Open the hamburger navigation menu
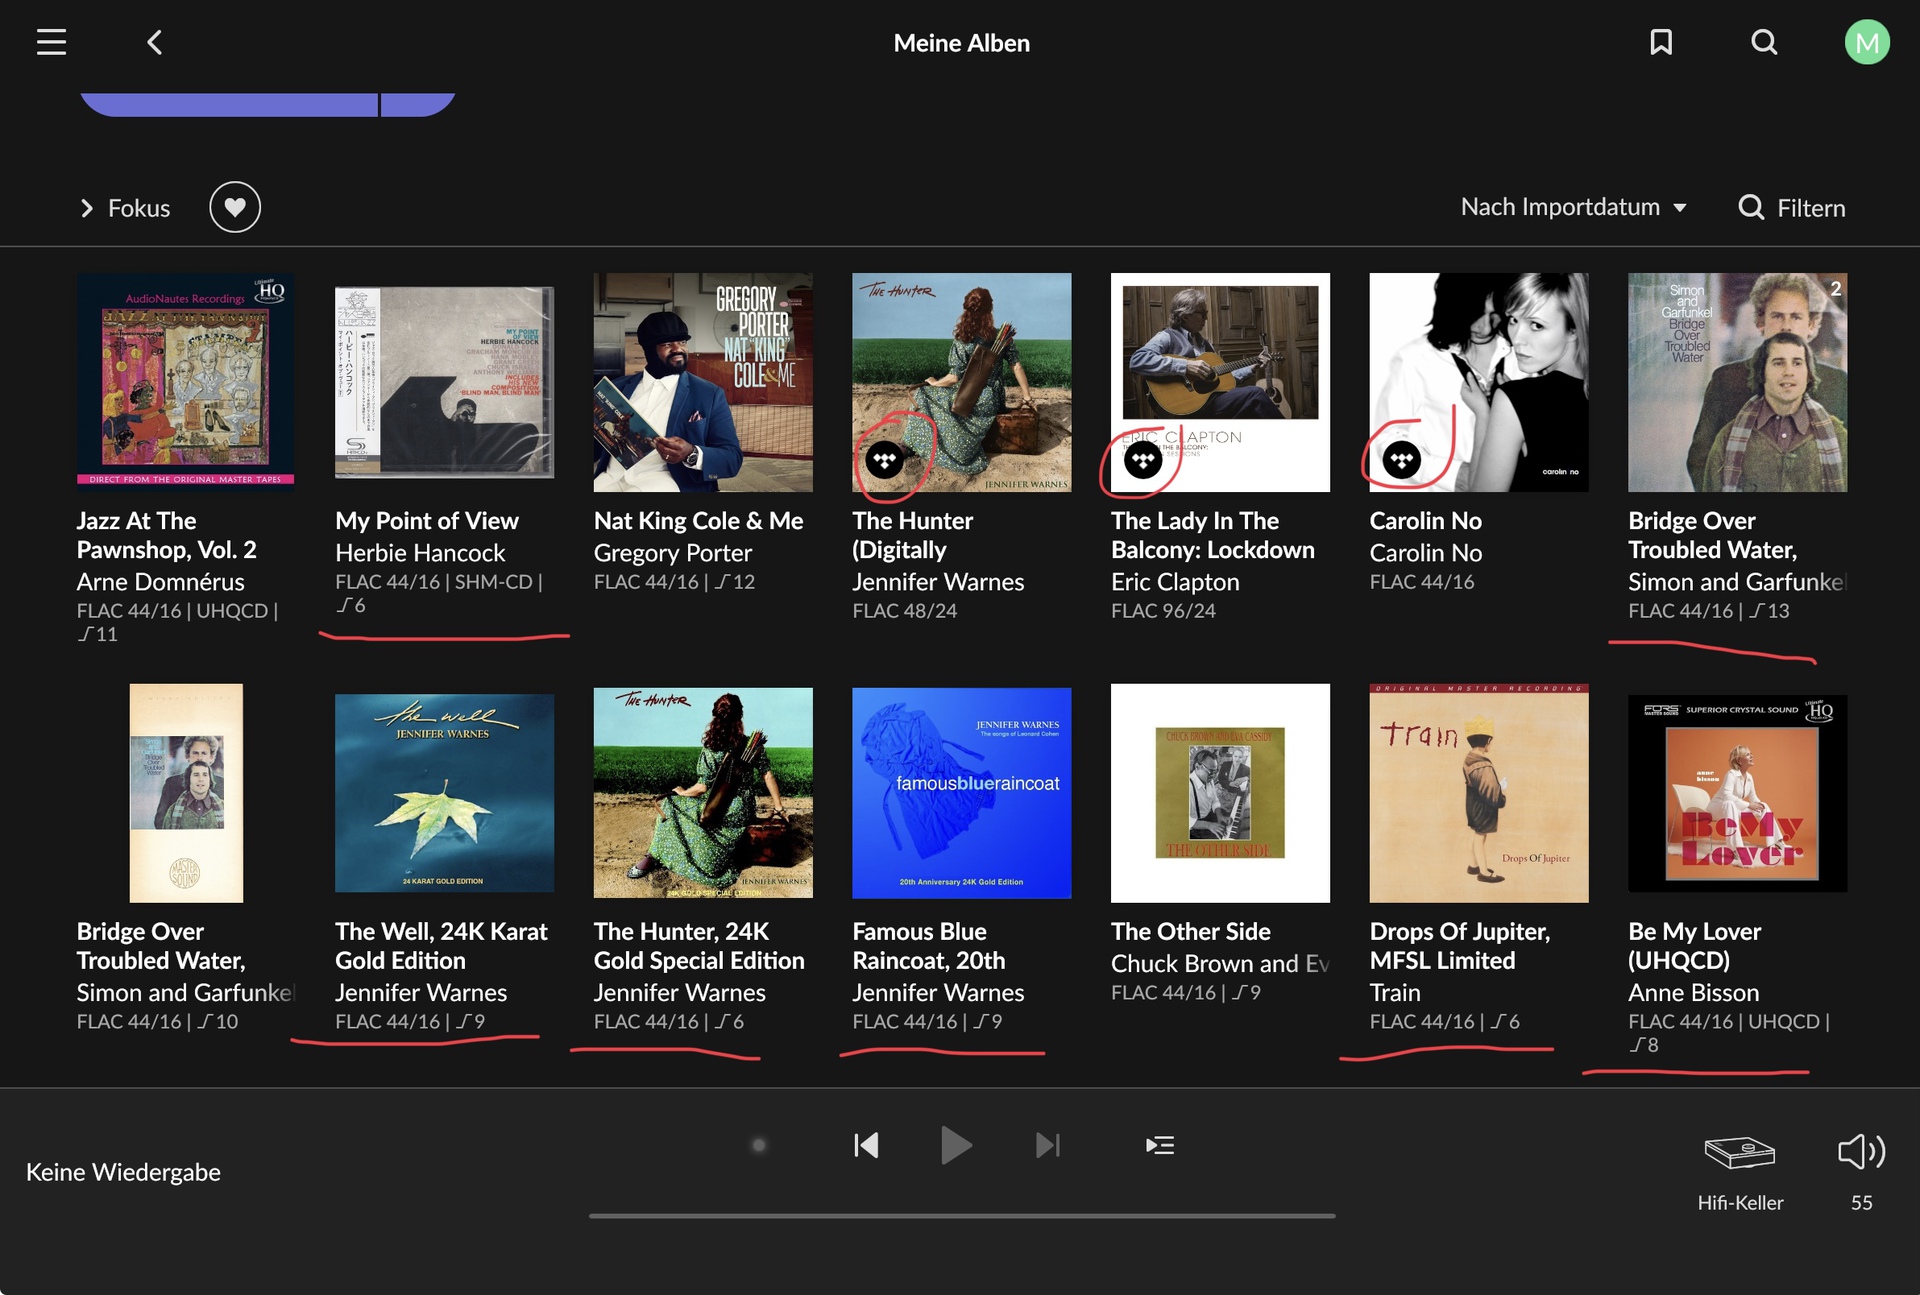 51,42
